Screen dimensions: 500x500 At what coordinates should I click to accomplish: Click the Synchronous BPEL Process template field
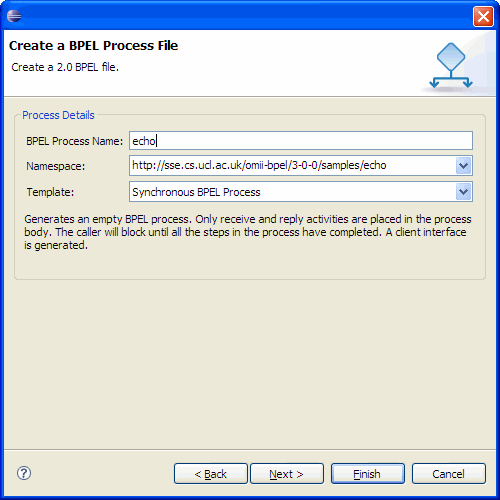[293, 192]
